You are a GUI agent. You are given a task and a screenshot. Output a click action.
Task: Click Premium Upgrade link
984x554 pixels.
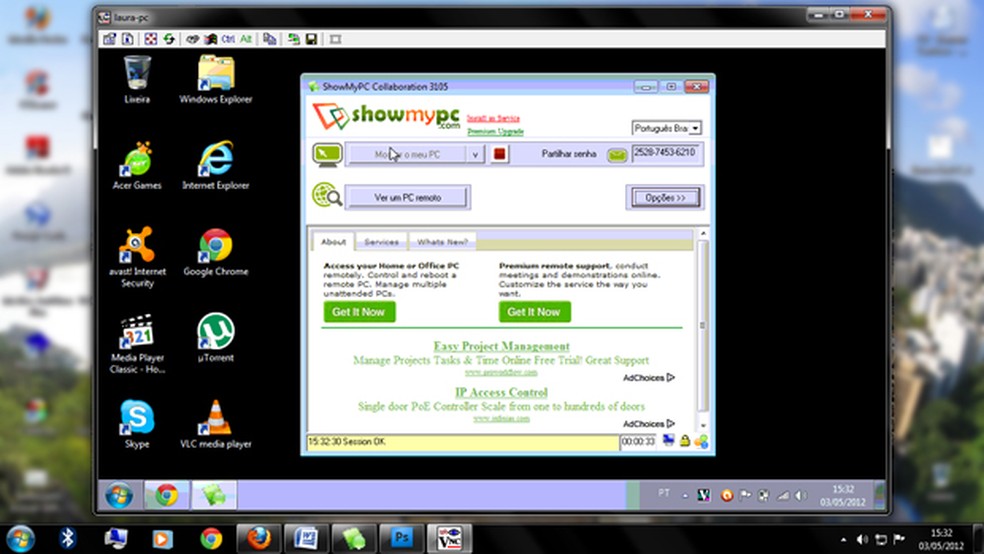coord(495,131)
